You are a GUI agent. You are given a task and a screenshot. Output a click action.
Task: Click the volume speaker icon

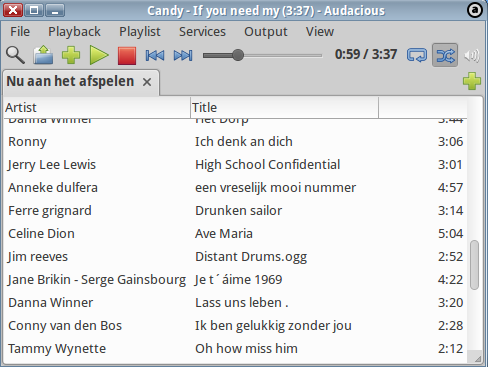[472, 55]
